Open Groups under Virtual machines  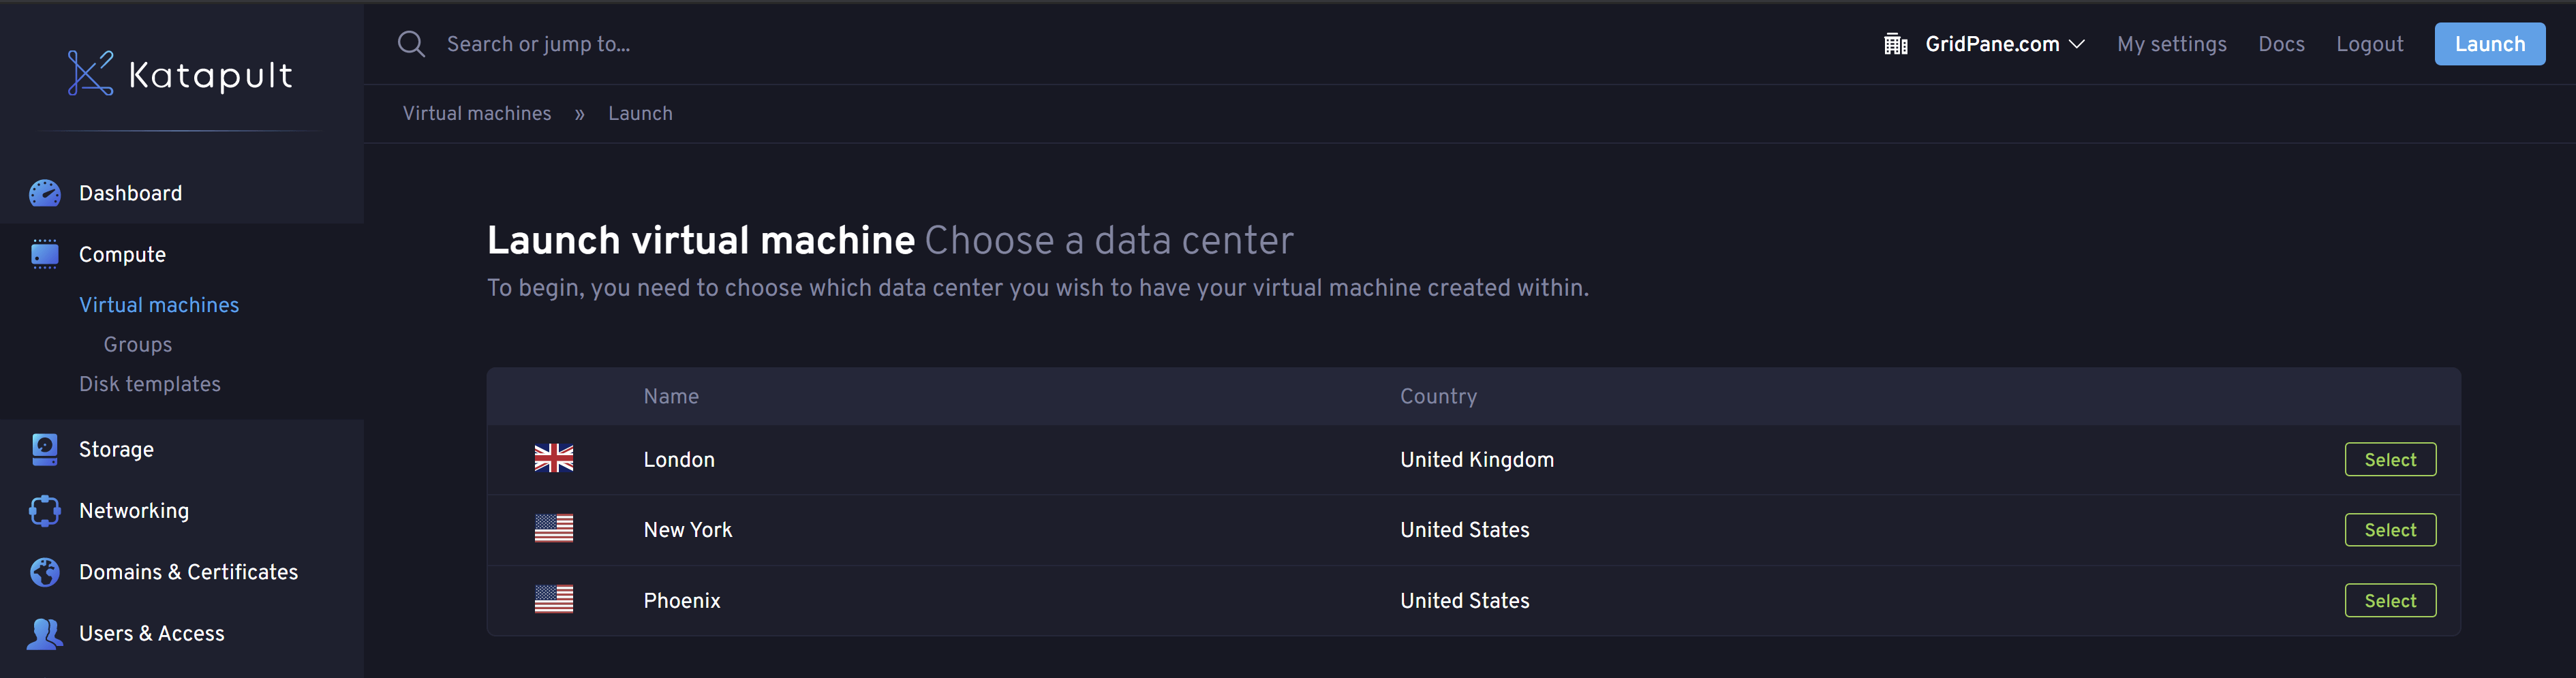pos(138,345)
